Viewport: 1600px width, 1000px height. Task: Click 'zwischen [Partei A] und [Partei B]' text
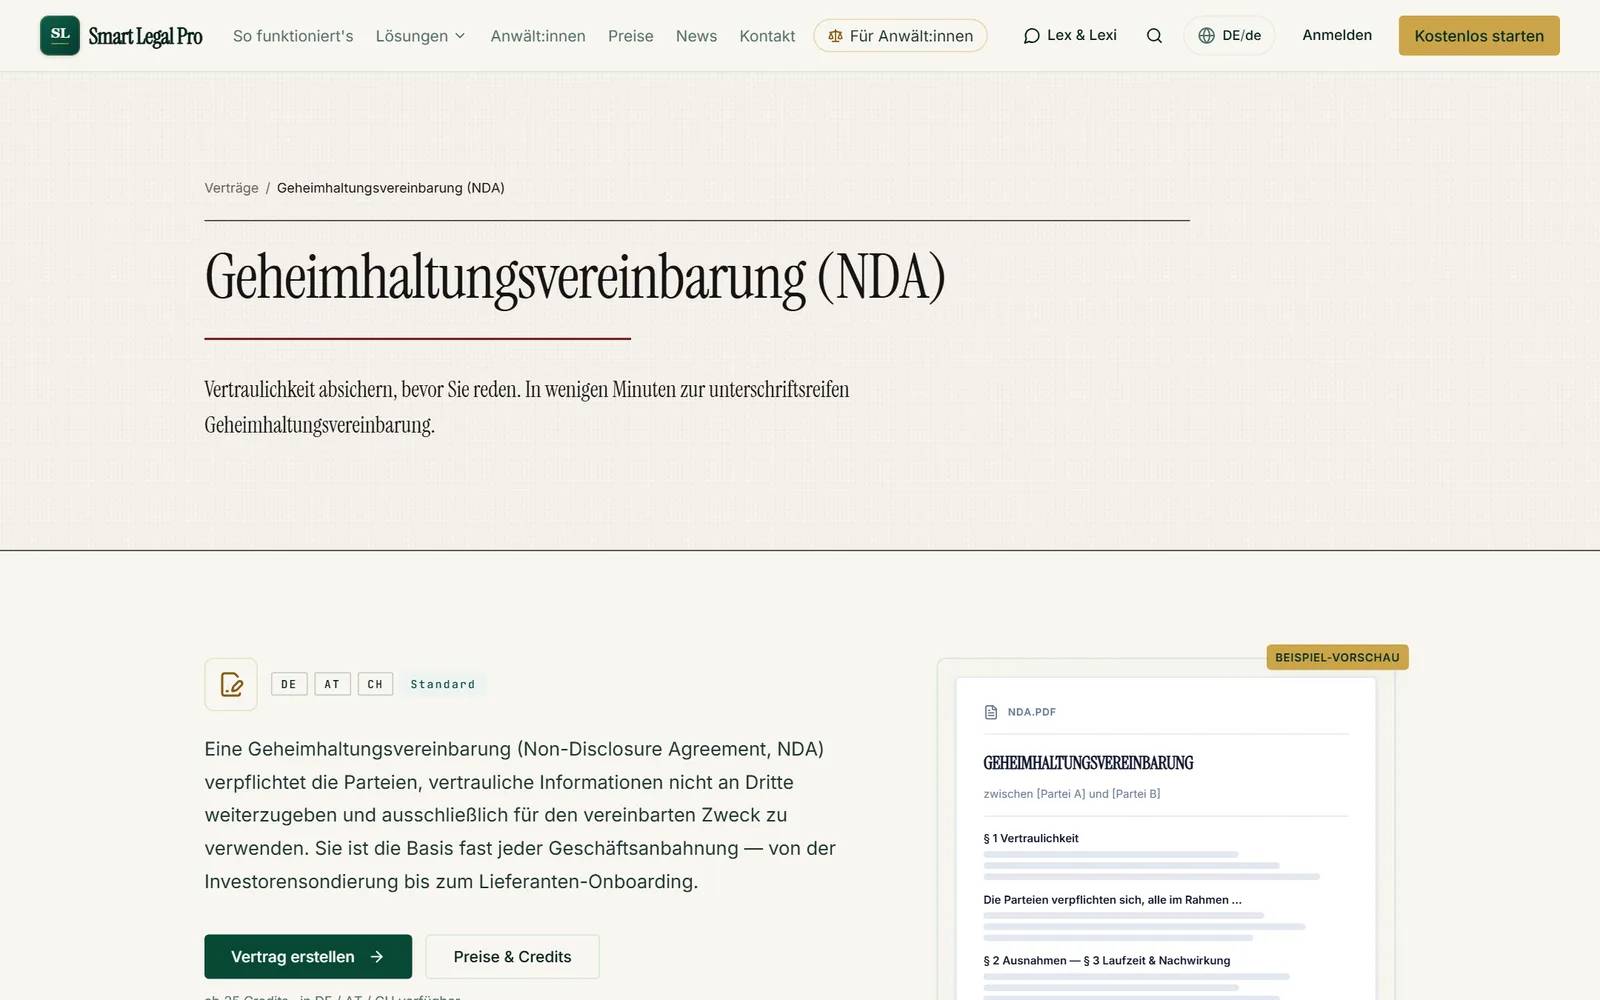click(x=1072, y=794)
